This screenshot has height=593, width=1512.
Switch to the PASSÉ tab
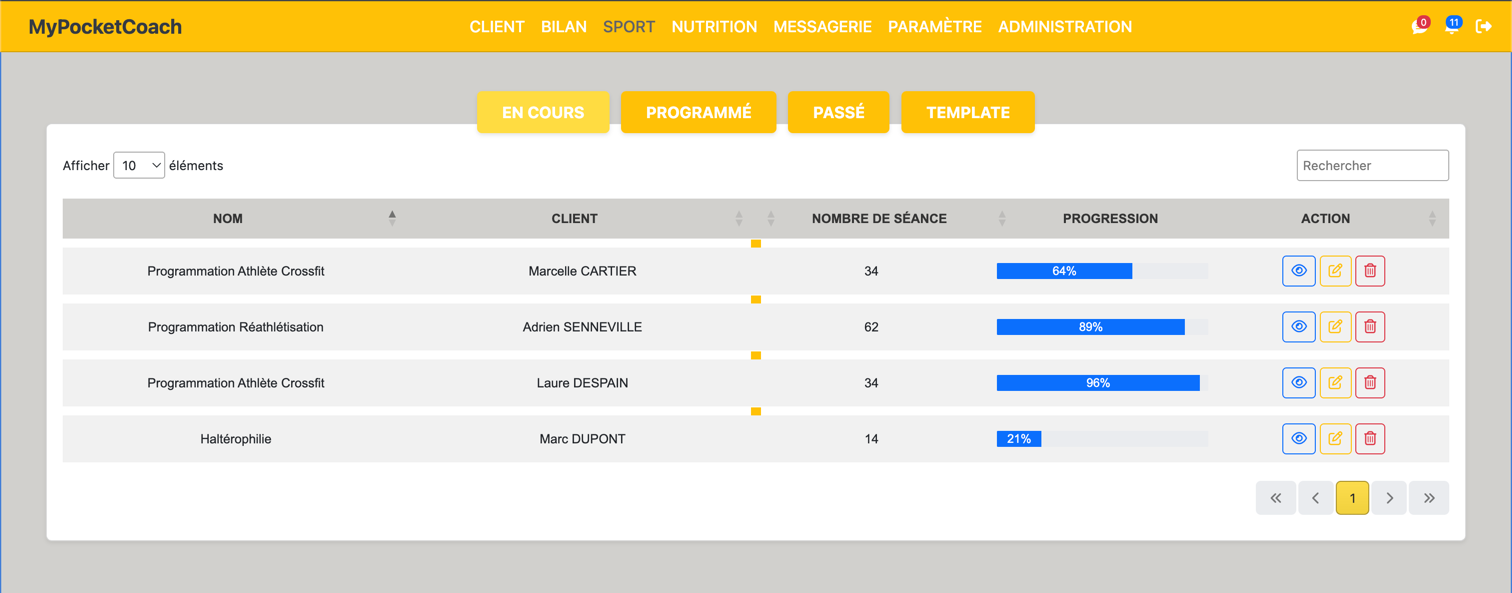[x=838, y=112]
